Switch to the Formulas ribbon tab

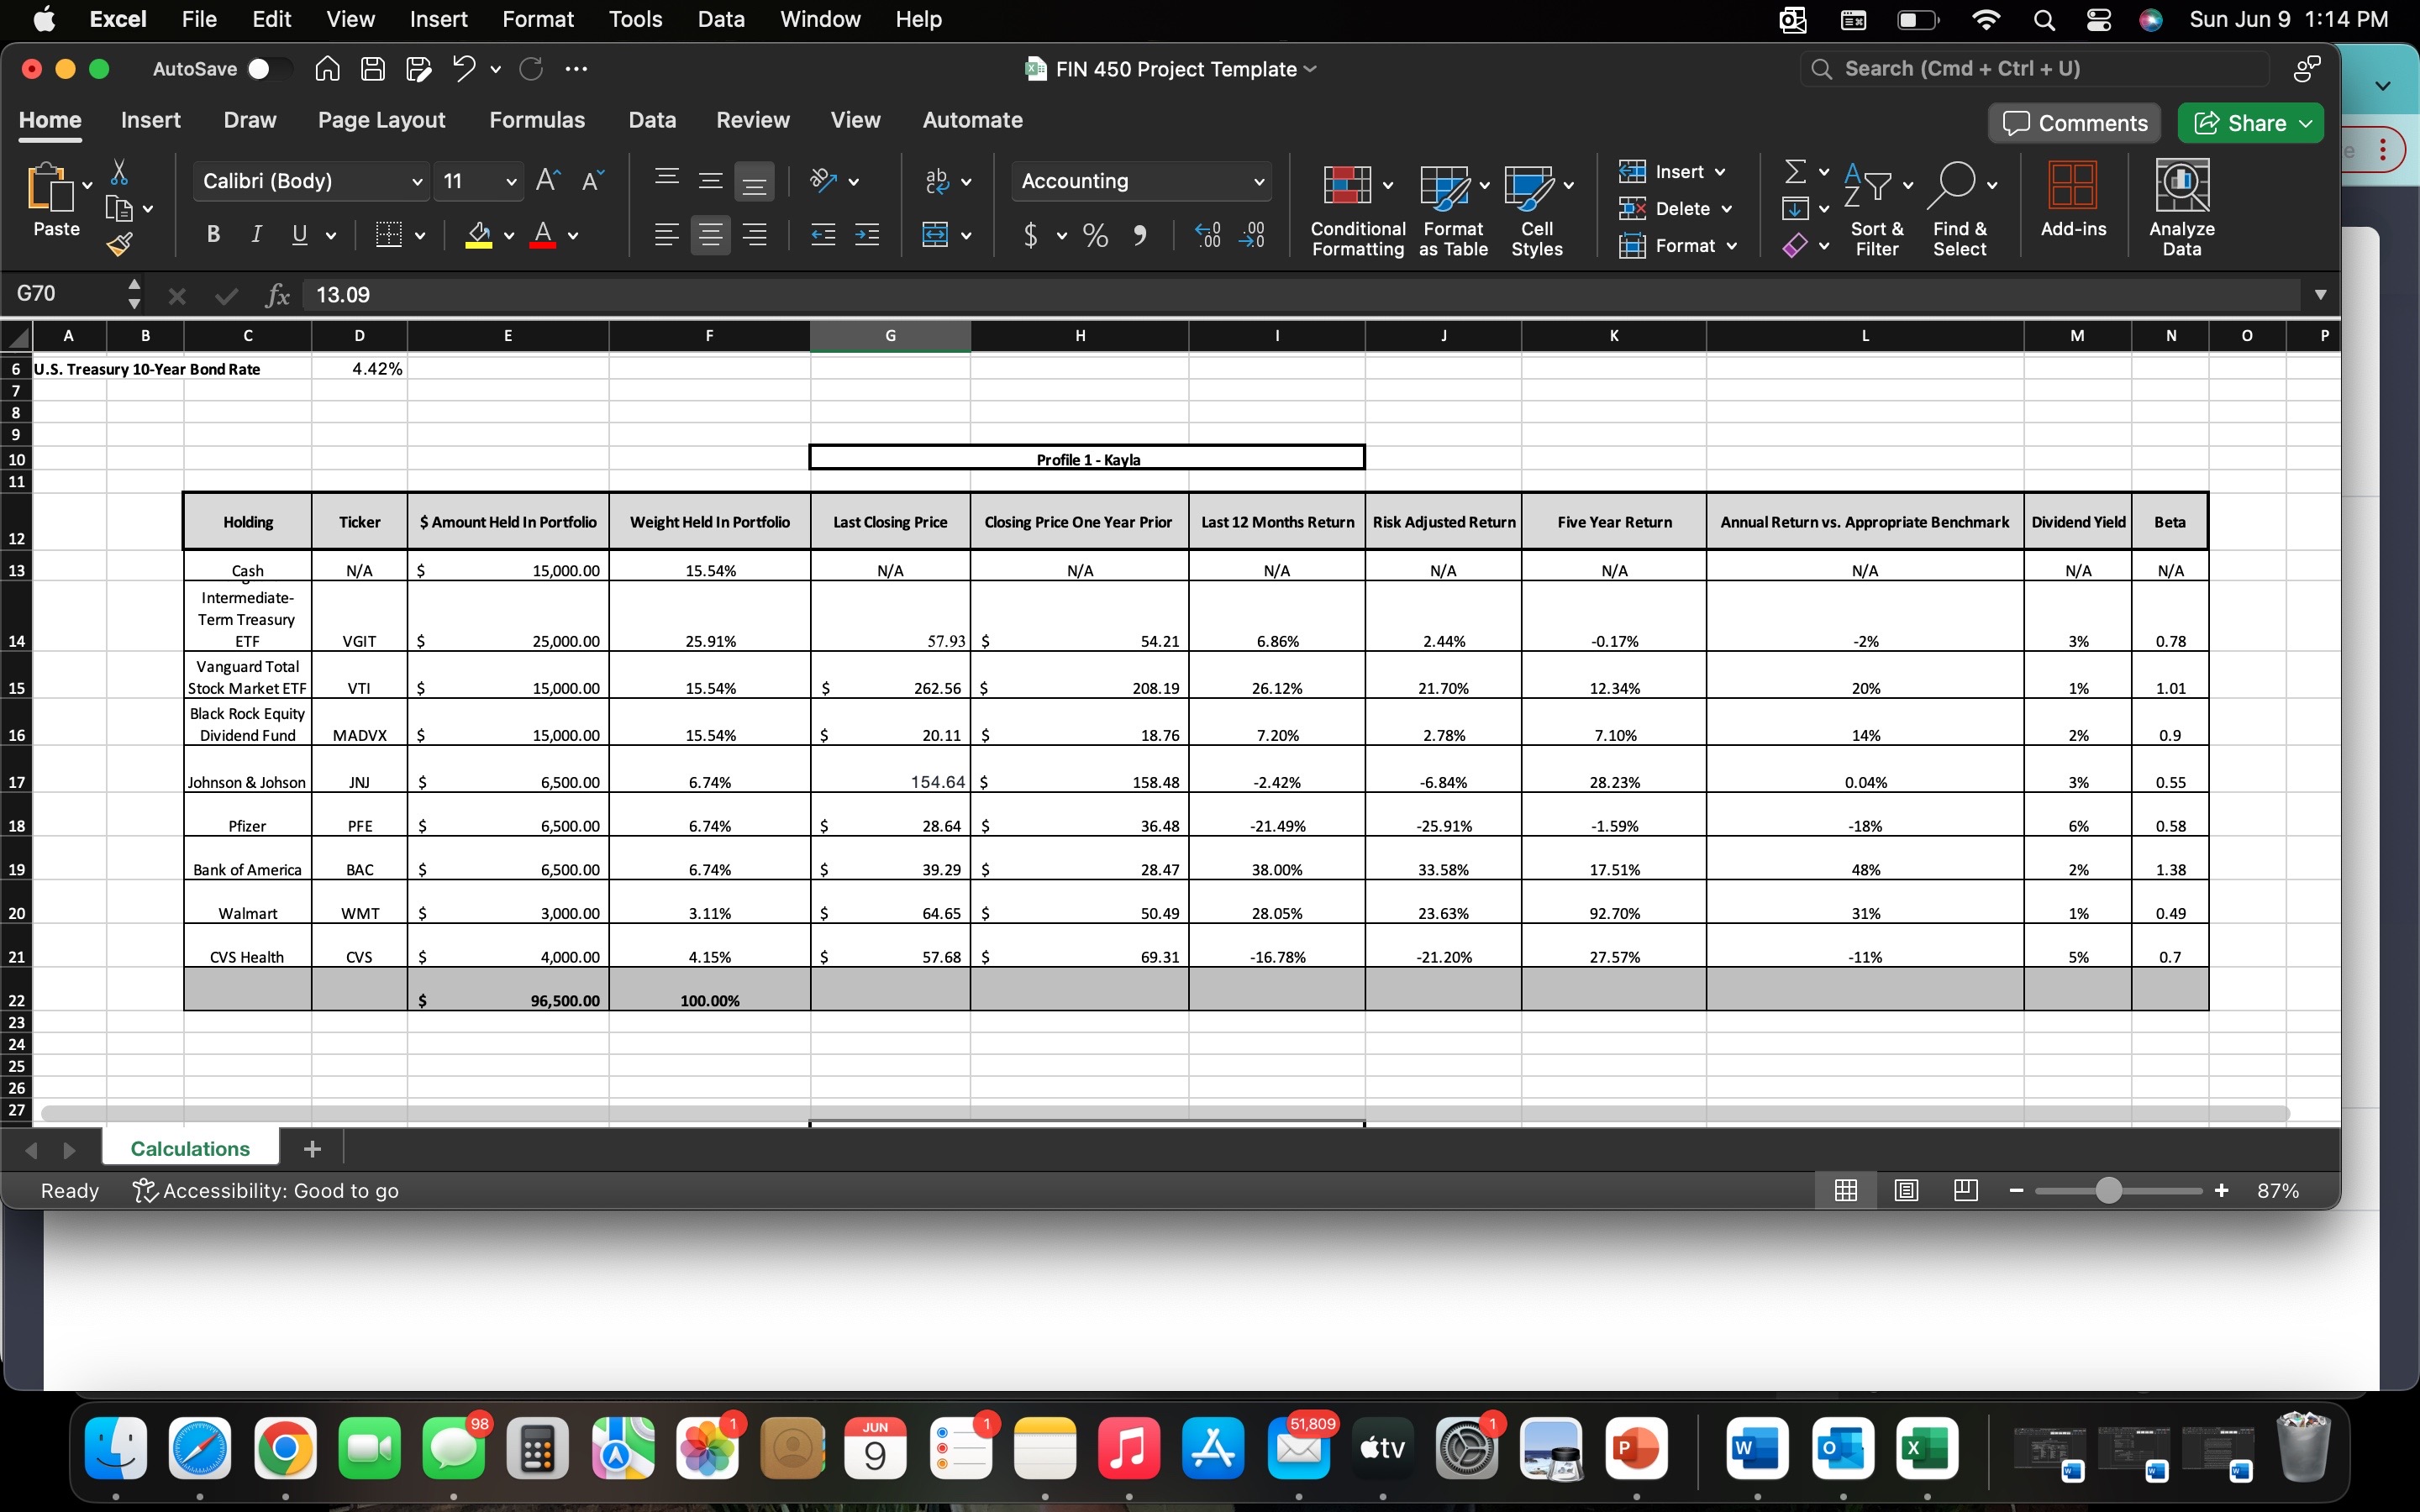(x=537, y=120)
